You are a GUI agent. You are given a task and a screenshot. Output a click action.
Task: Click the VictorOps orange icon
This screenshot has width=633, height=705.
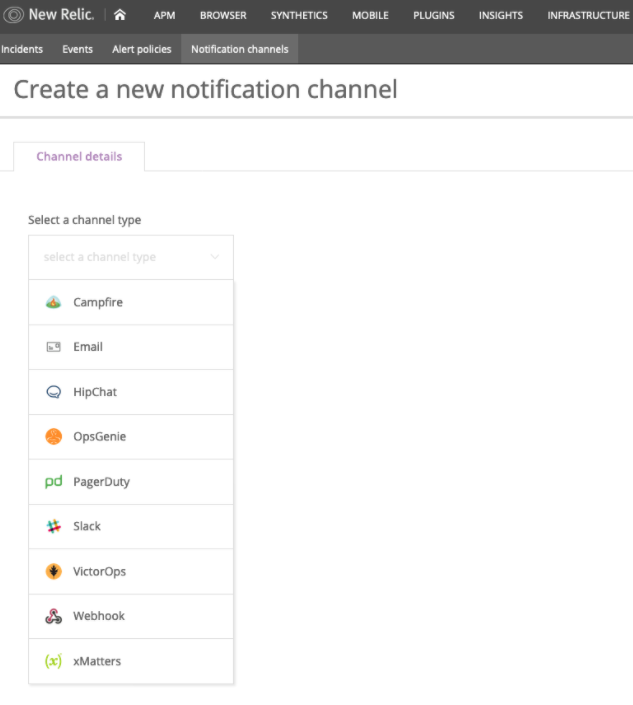[x=54, y=572]
